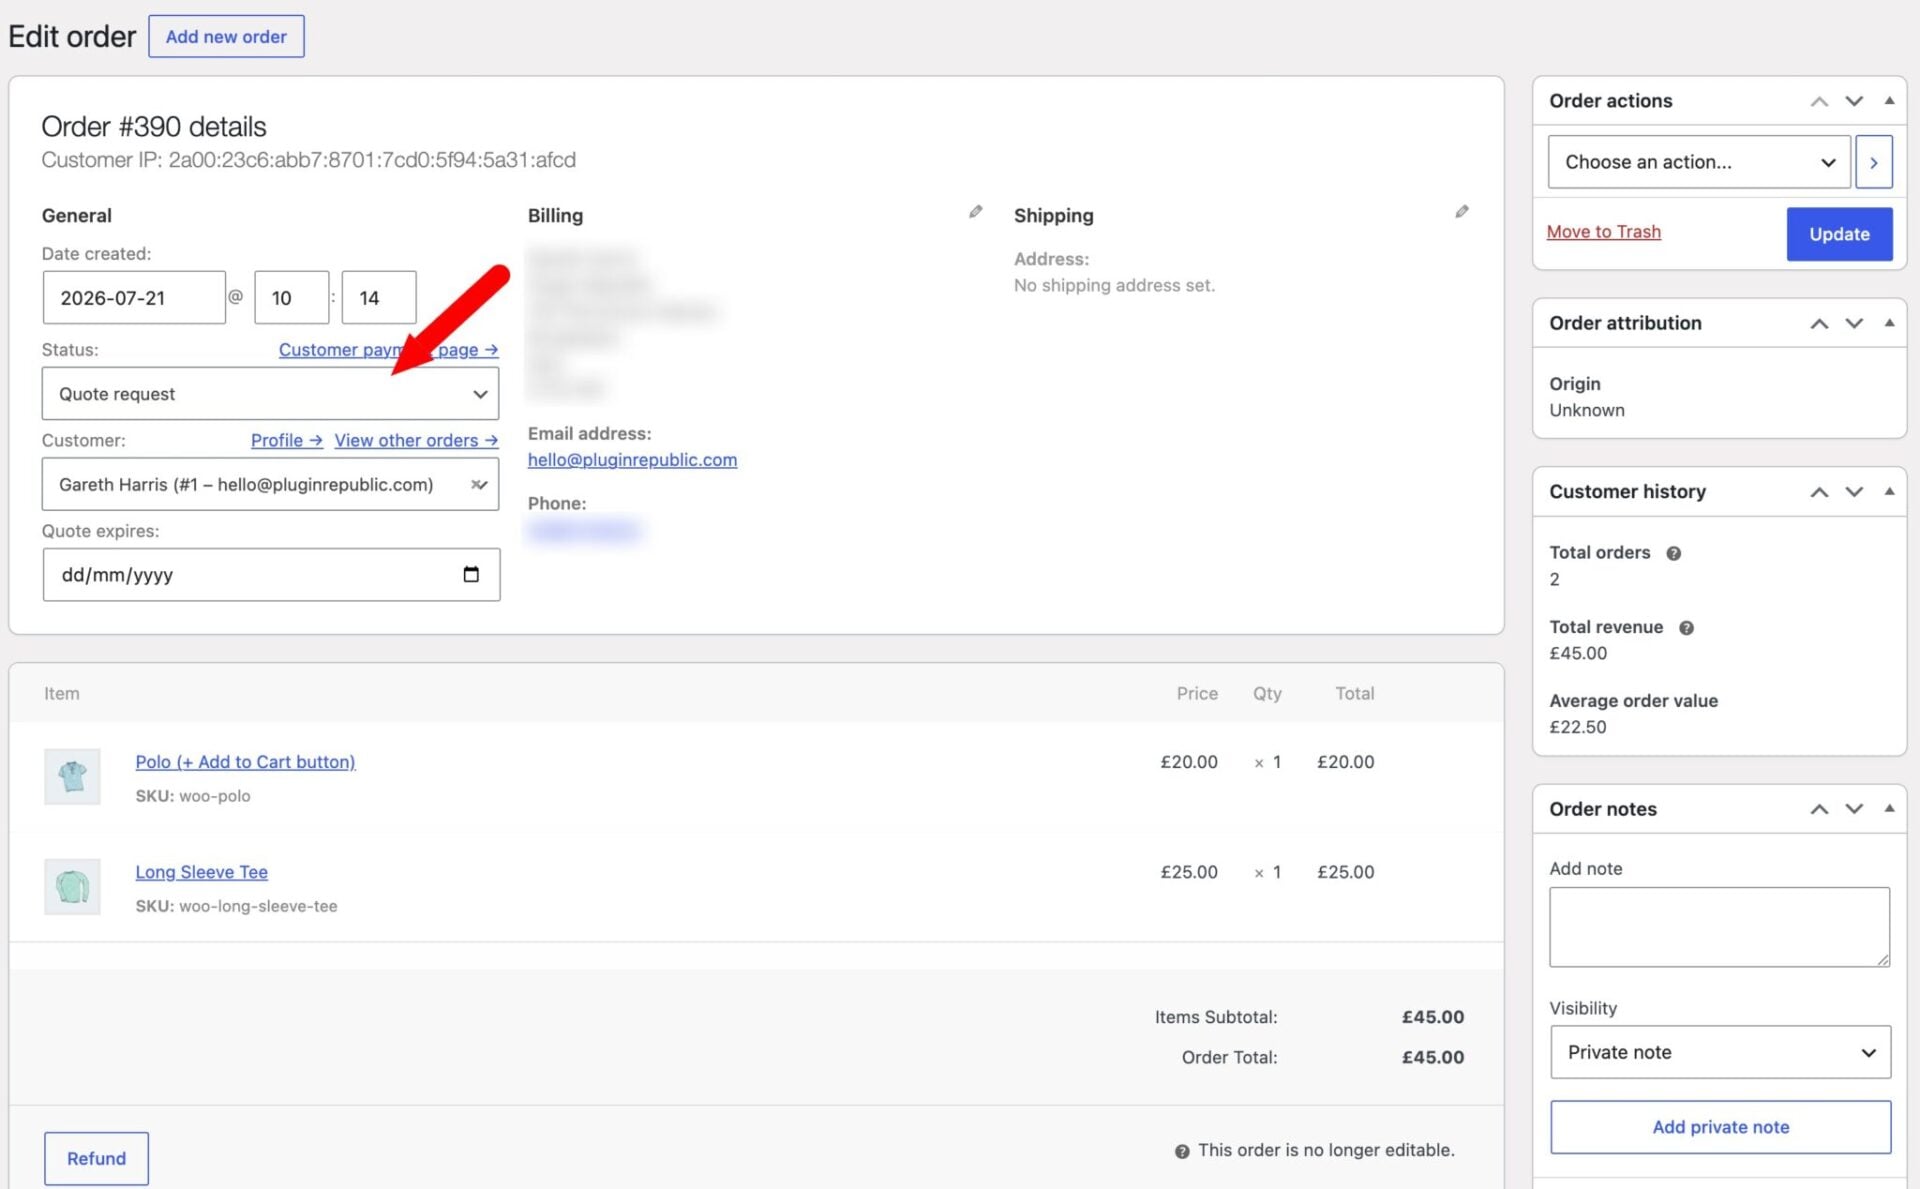Toggle the Order attribution panel collapse triangle
This screenshot has width=1920, height=1189.
1889,323
